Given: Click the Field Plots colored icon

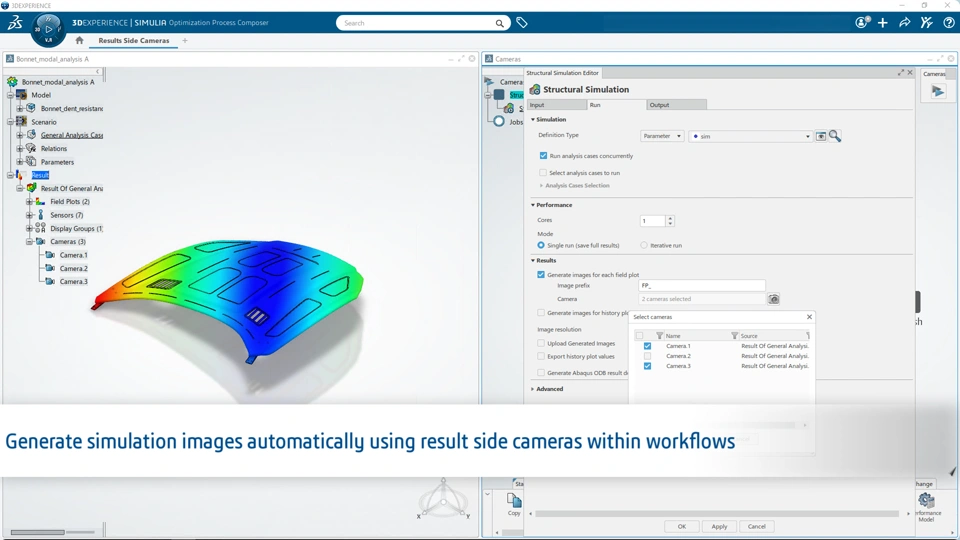Looking at the screenshot, I should (x=40, y=201).
